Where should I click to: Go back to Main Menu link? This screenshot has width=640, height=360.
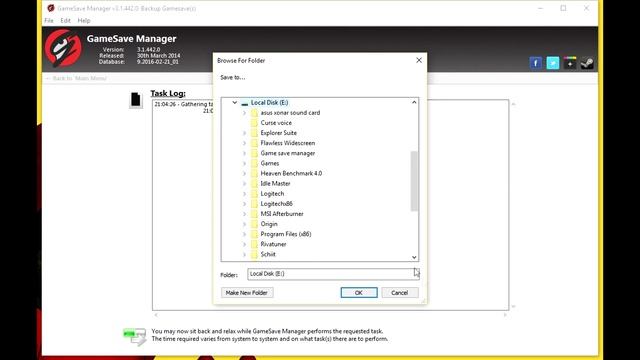pyautogui.click(x=76, y=78)
